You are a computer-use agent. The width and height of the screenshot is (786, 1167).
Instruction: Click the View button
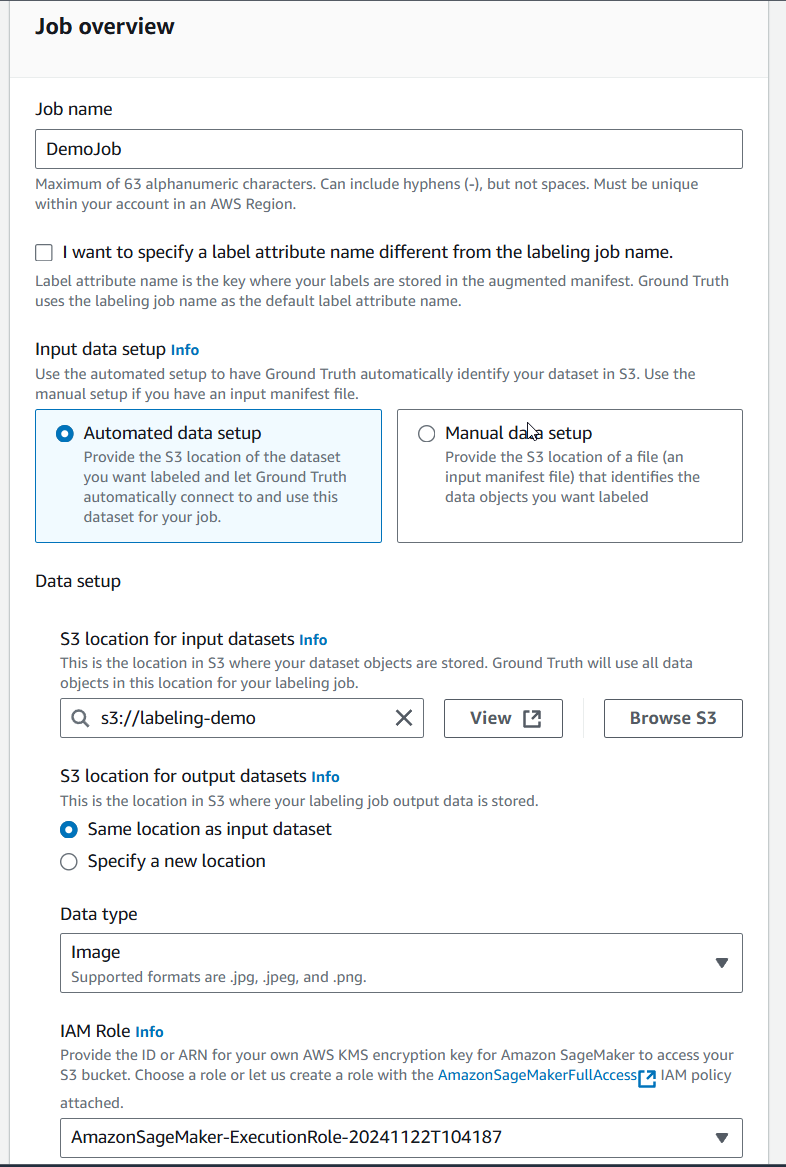coord(503,718)
